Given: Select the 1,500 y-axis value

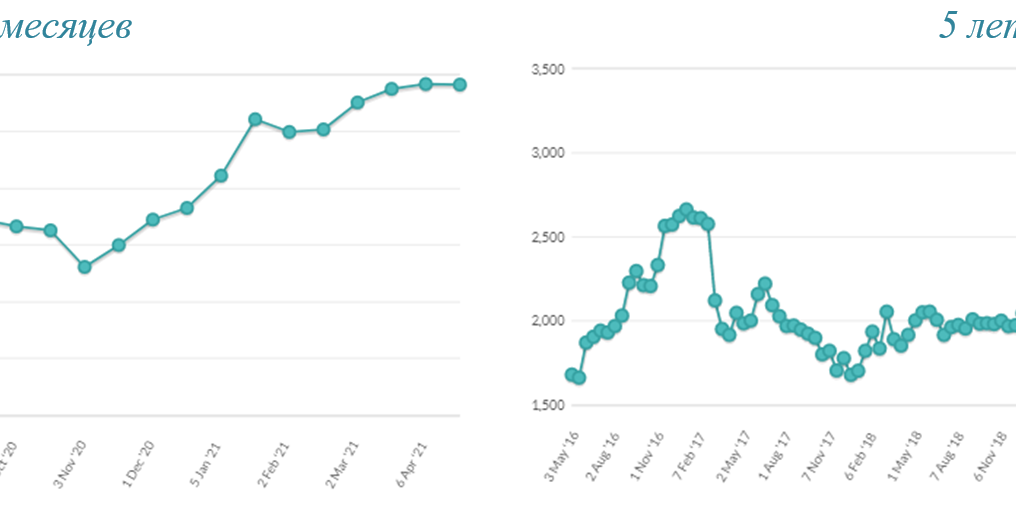Looking at the screenshot, I should tap(547, 405).
